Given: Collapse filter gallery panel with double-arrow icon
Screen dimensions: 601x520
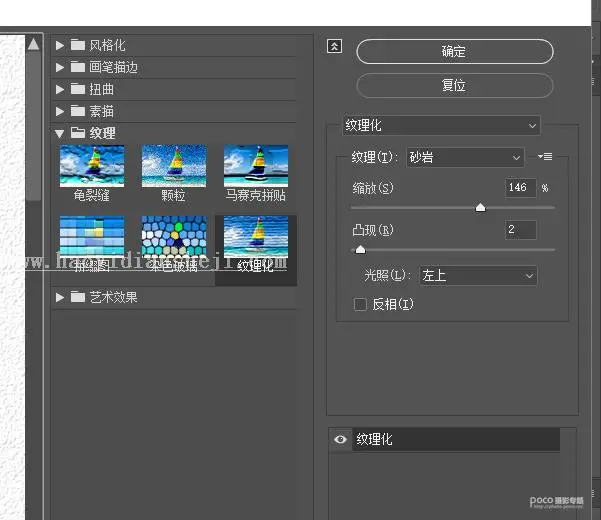Looking at the screenshot, I should (334, 46).
